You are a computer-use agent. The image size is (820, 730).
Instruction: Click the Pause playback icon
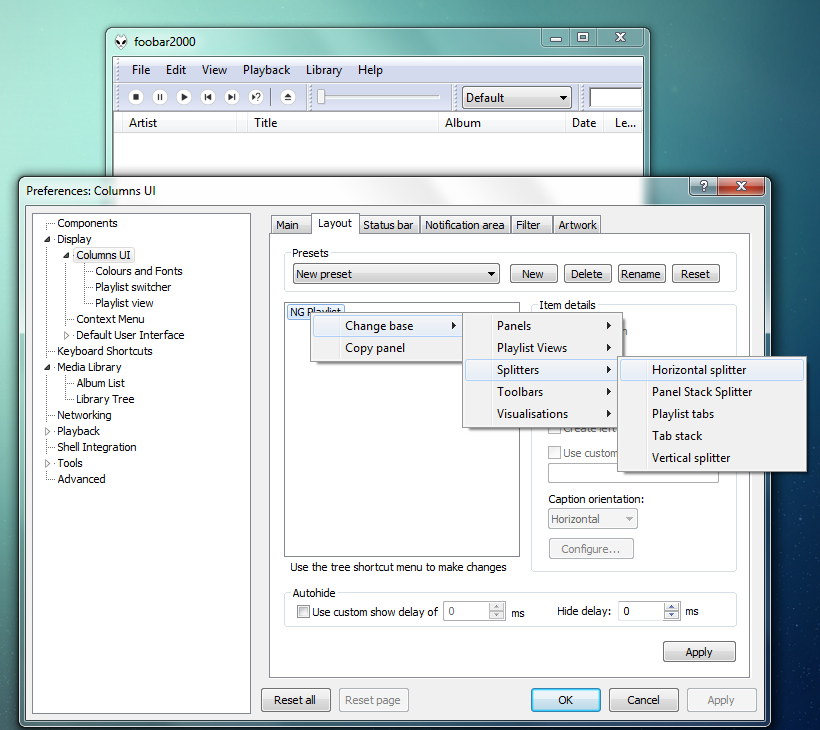pyautogui.click(x=160, y=96)
